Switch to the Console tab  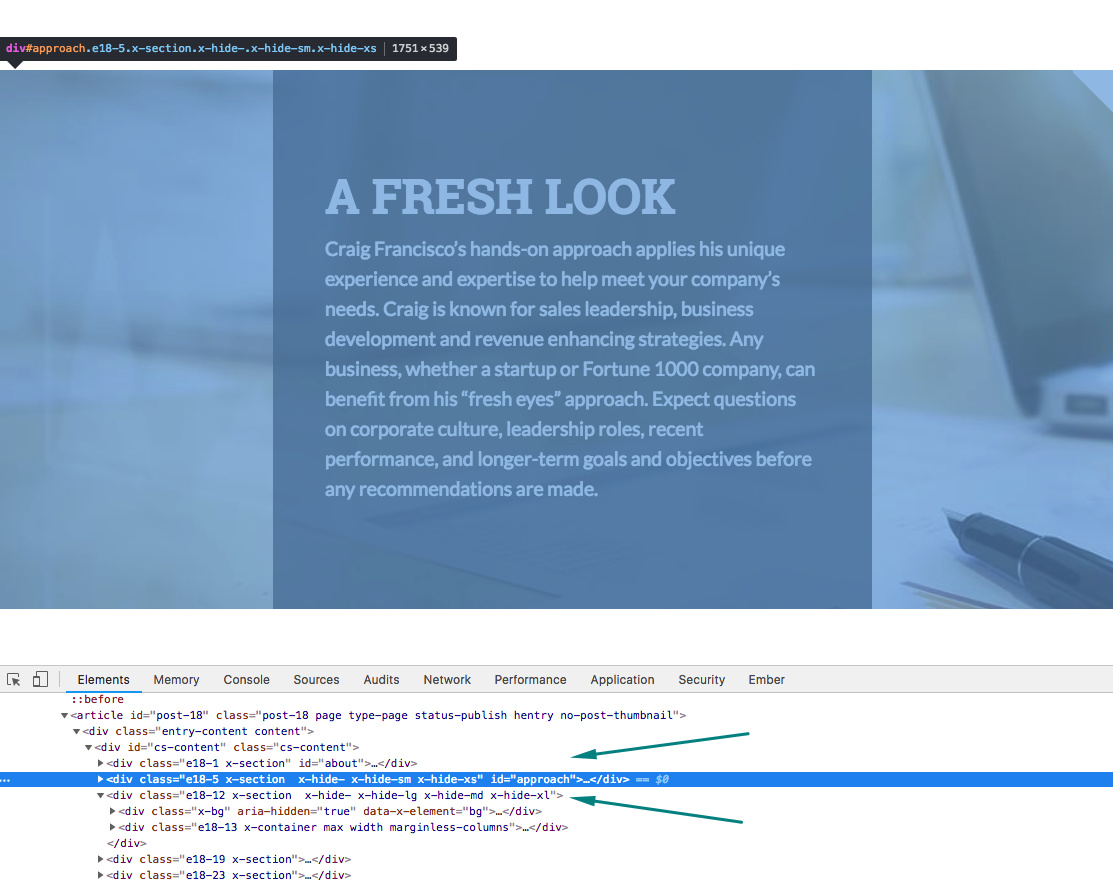tap(246, 679)
